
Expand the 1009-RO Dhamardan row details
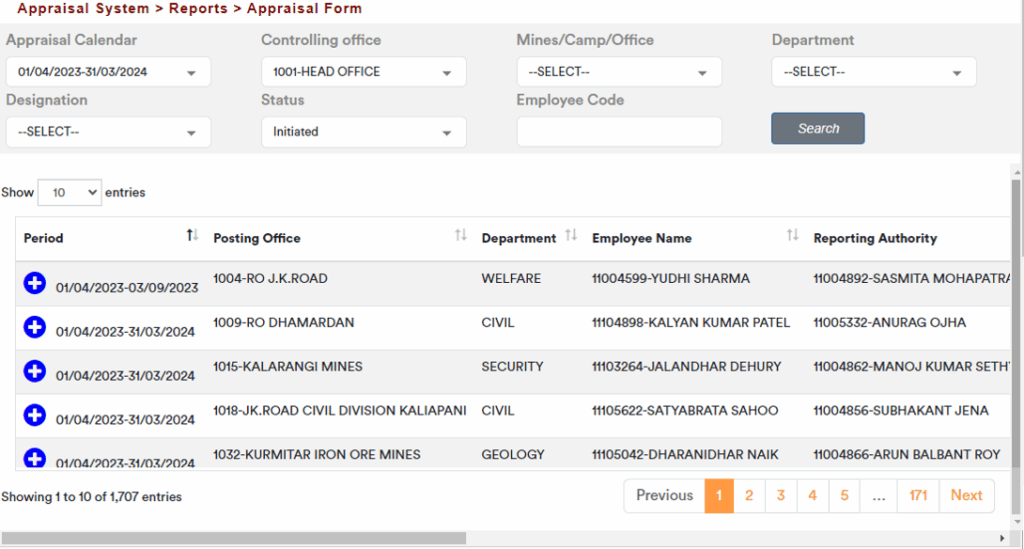[34, 327]
